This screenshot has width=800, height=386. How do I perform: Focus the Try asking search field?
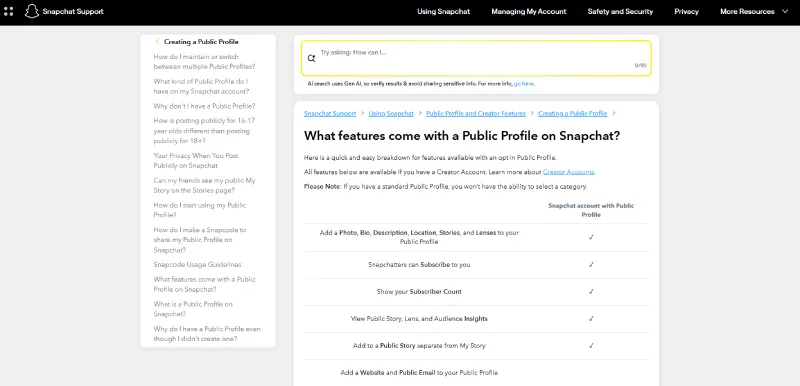pyautogui.click(x=476, y=58)
